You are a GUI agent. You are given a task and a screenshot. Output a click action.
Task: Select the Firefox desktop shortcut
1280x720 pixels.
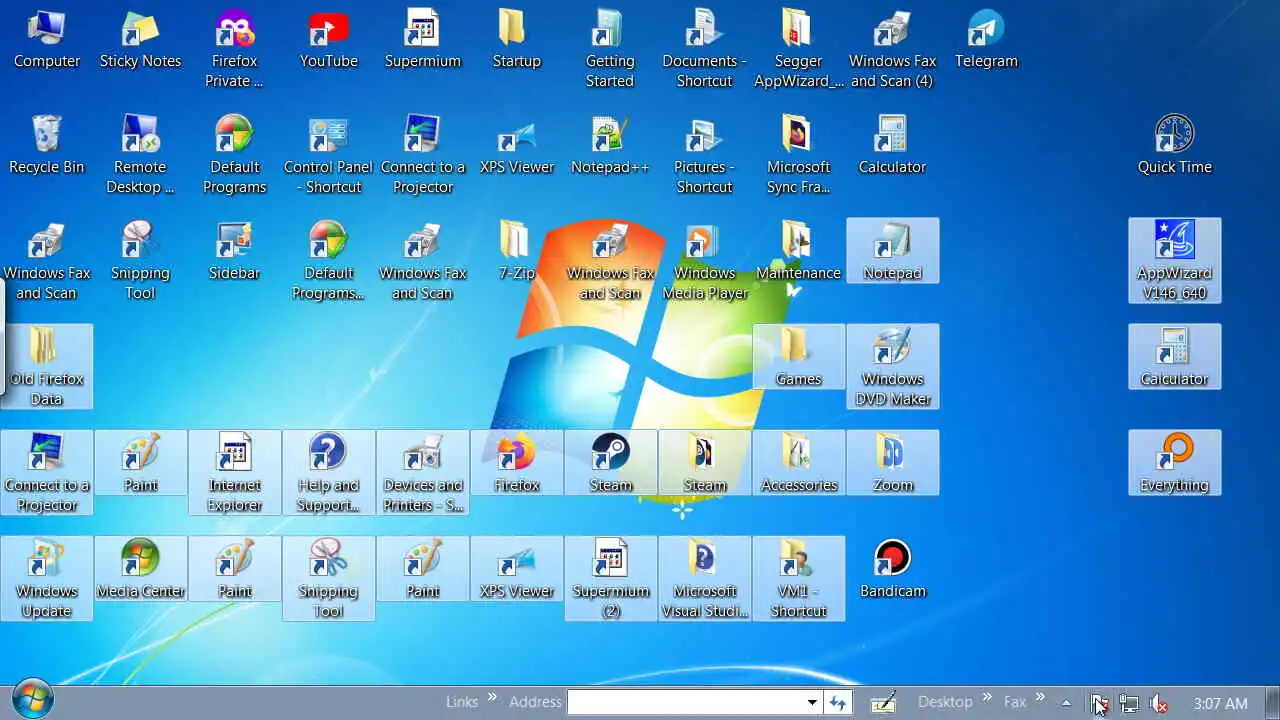pyautogui.click(x=517, y=464)
